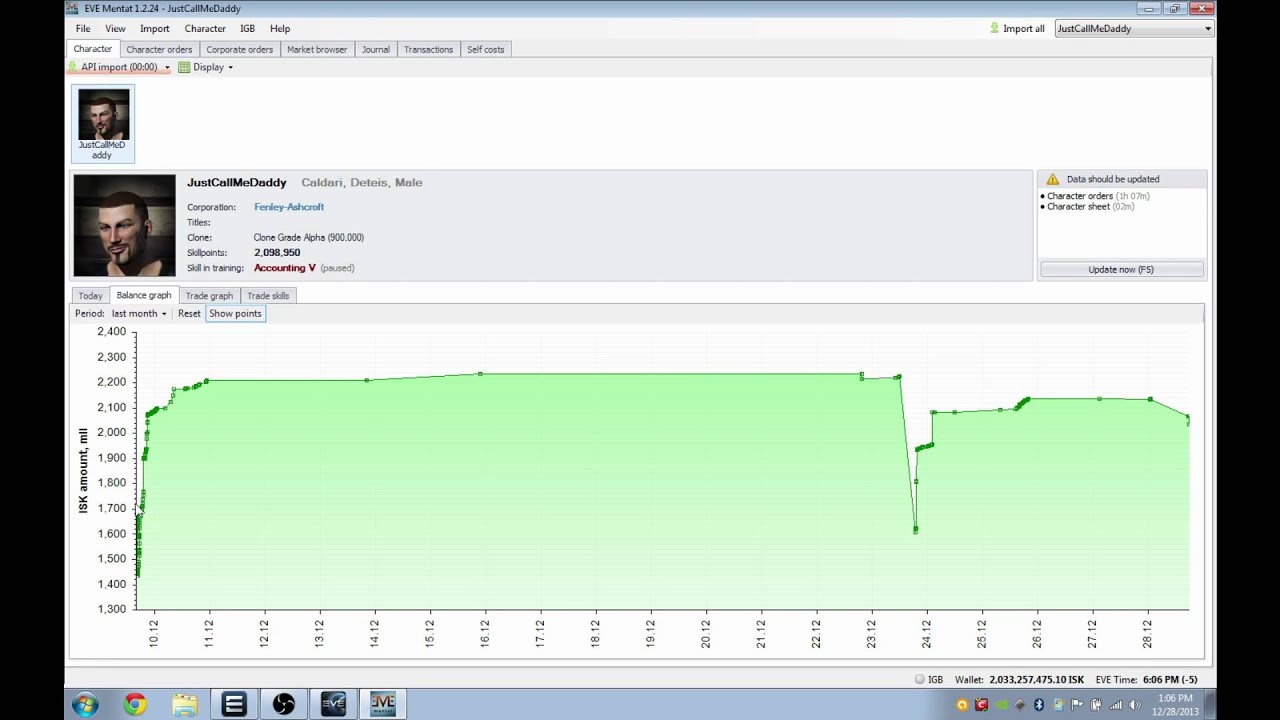Click the network signal tray icon
The width and height of the screenshot is (1280, 720).
tap(1115, 705)
